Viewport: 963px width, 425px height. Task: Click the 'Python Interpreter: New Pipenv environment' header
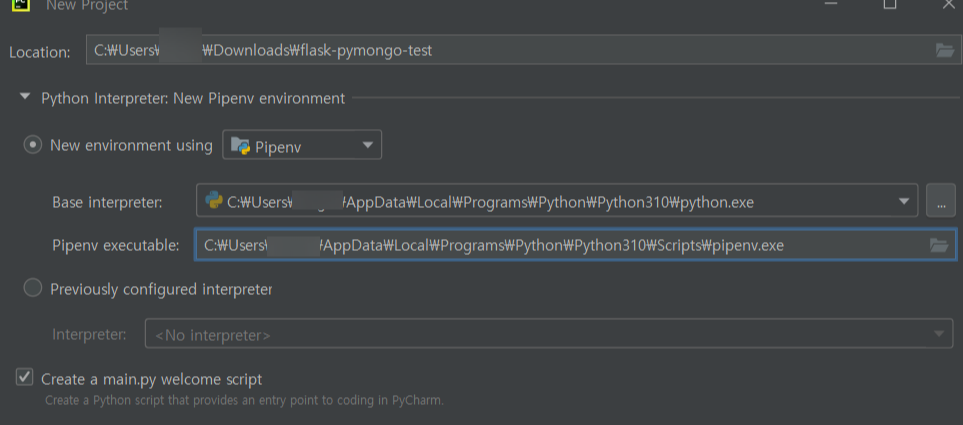193,98
